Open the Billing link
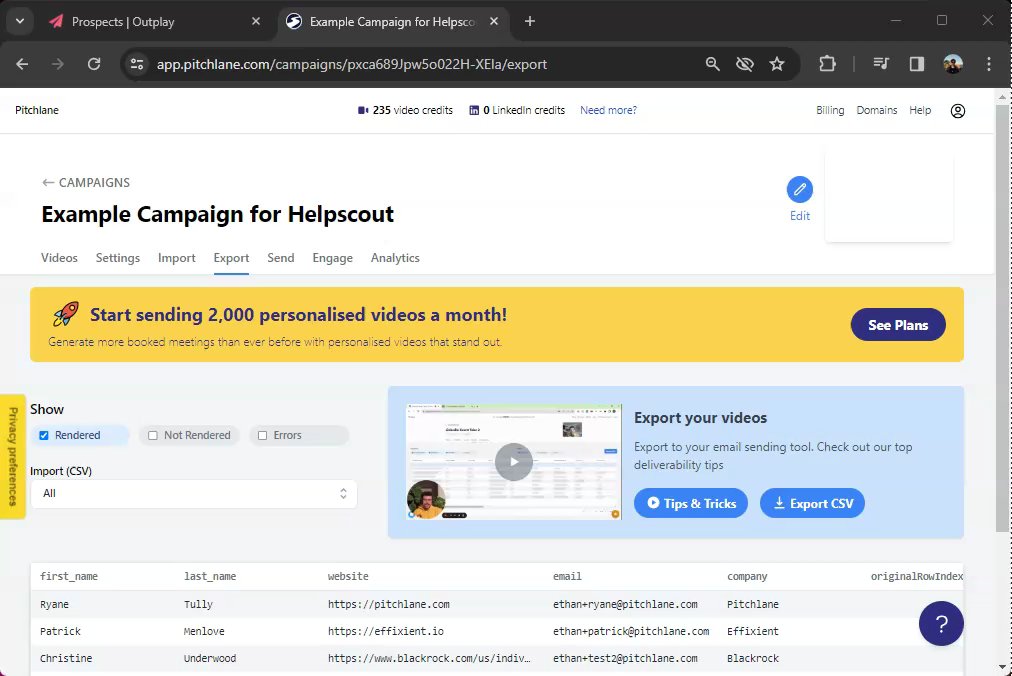The width and height of the screenshot is (1012, 676). point(830,110)
